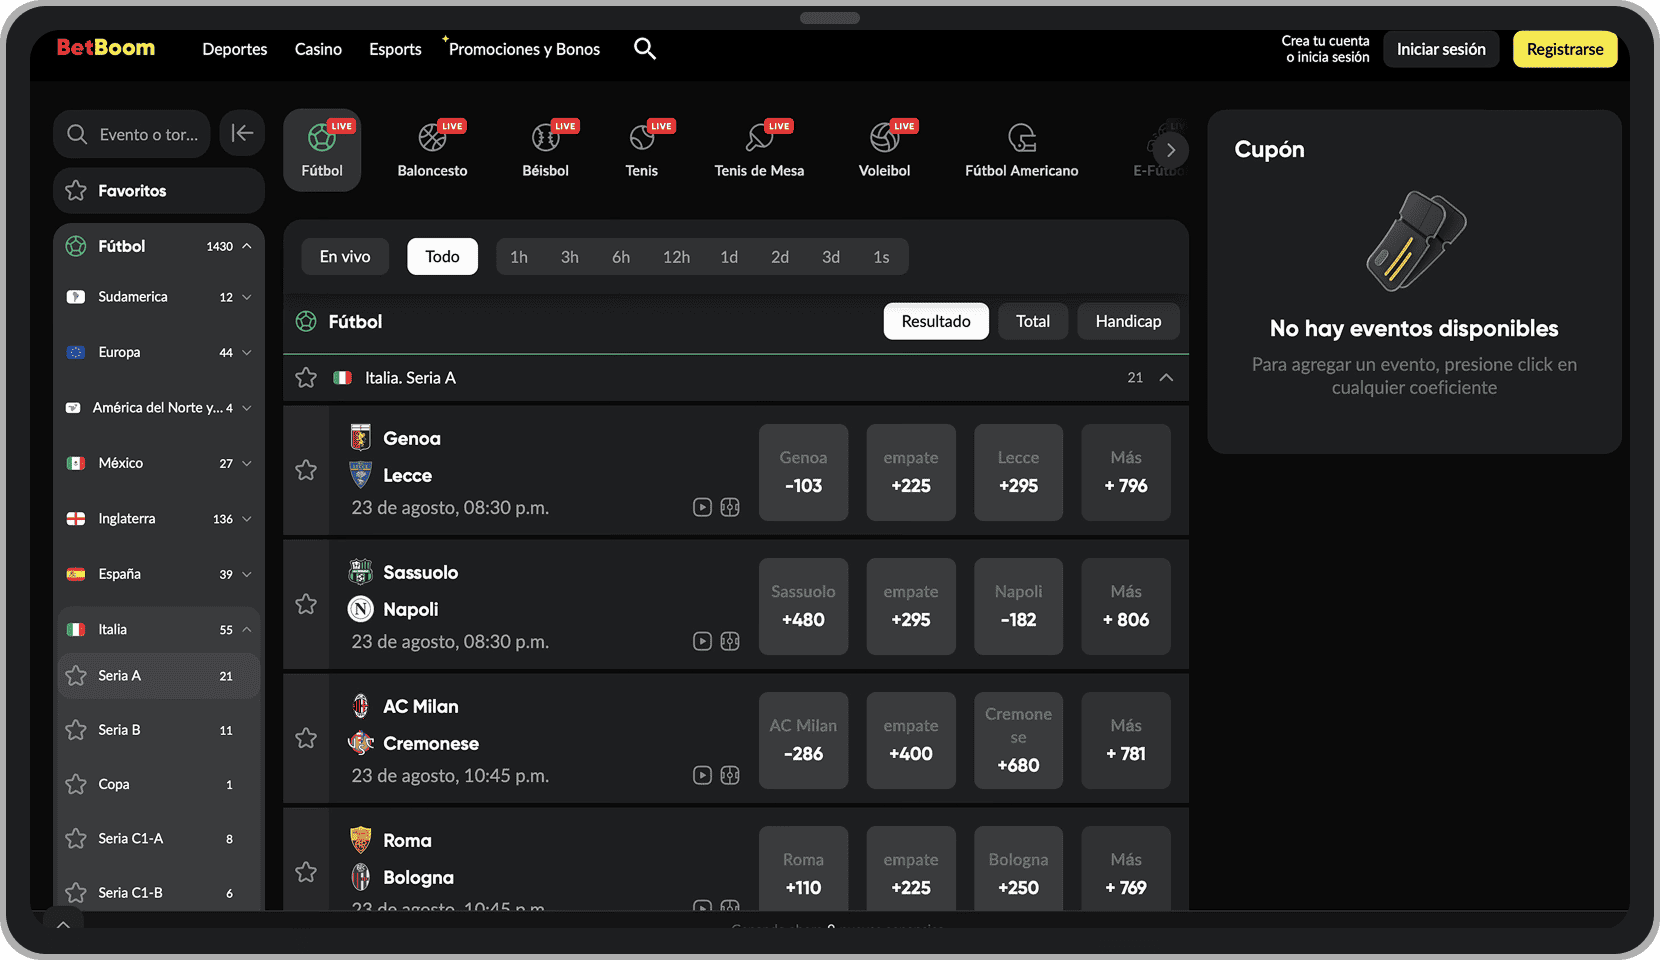Open Promociones y Bonos

tap(524, 49)
